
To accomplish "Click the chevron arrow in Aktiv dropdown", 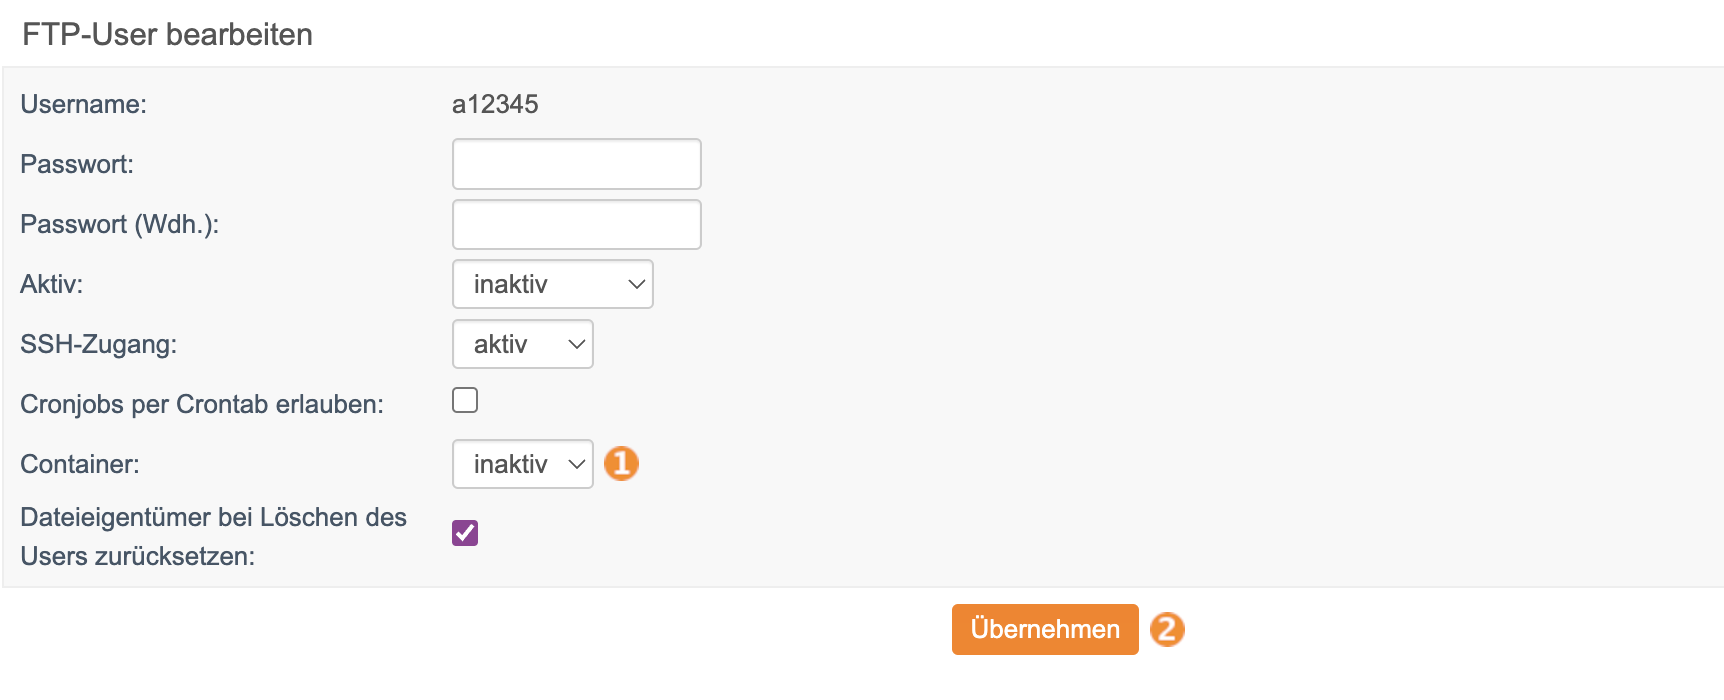I will (636, 284).
